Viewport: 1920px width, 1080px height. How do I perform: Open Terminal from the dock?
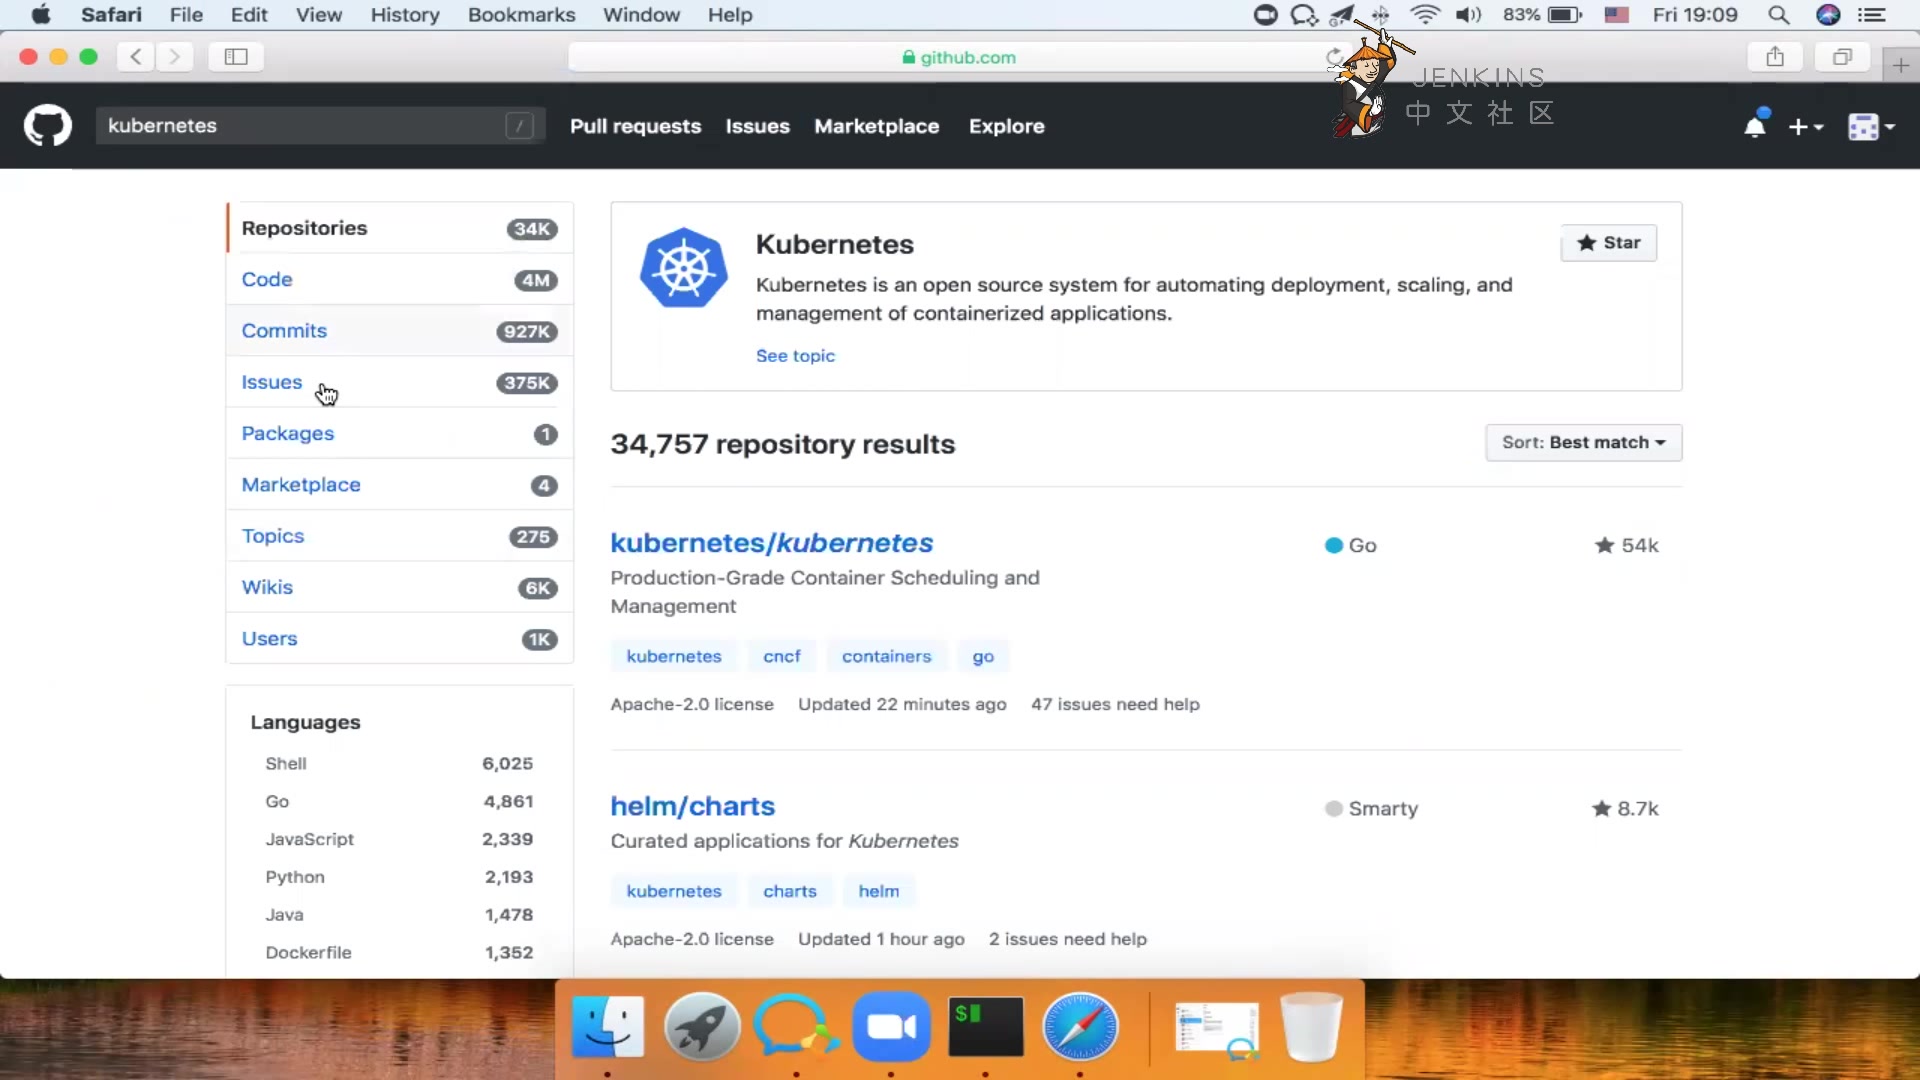click(985, 1027)
